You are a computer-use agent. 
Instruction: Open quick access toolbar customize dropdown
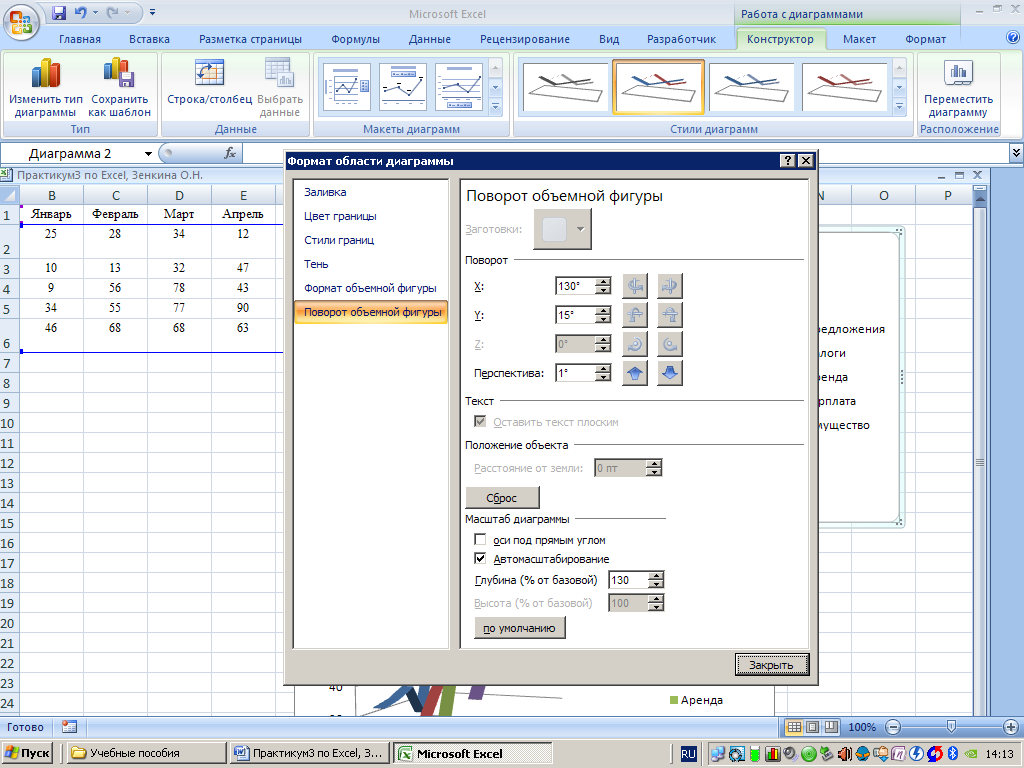[x=152, y=12]
